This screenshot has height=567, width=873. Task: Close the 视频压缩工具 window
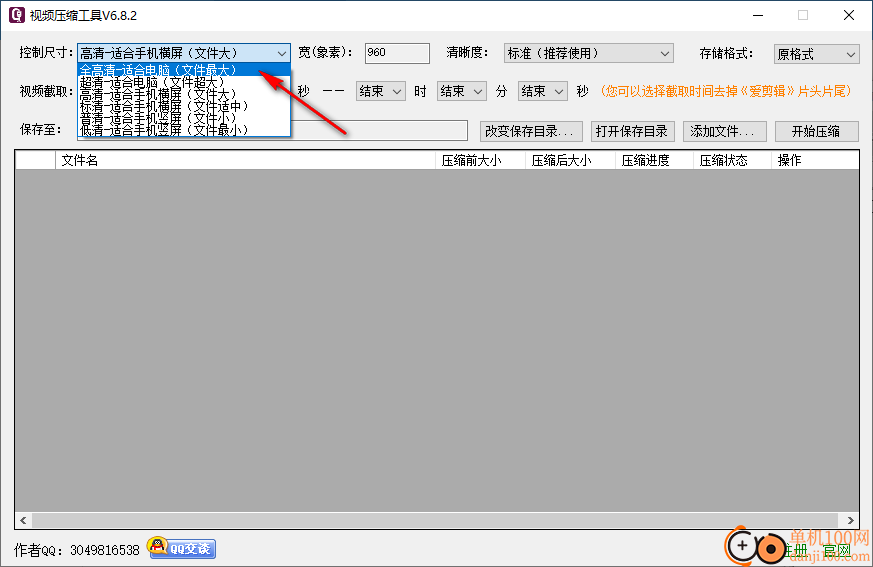tap(849, 16)
